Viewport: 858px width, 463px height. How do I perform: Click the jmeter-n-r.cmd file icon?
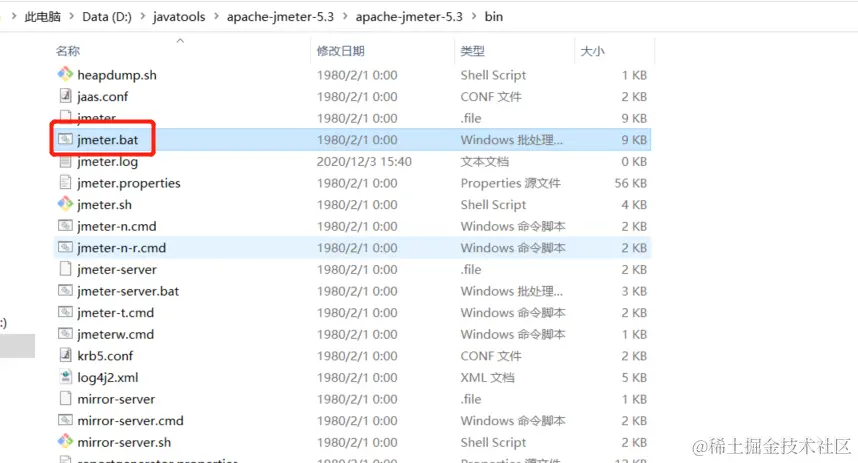click(65, 247)
